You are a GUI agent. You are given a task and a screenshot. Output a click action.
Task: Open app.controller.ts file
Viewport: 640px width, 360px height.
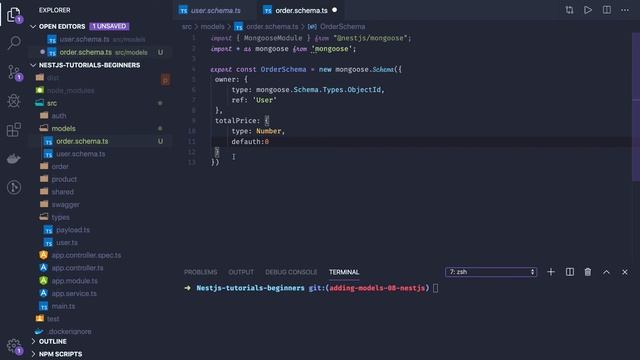pyautogui.click(x=100, y=268)
